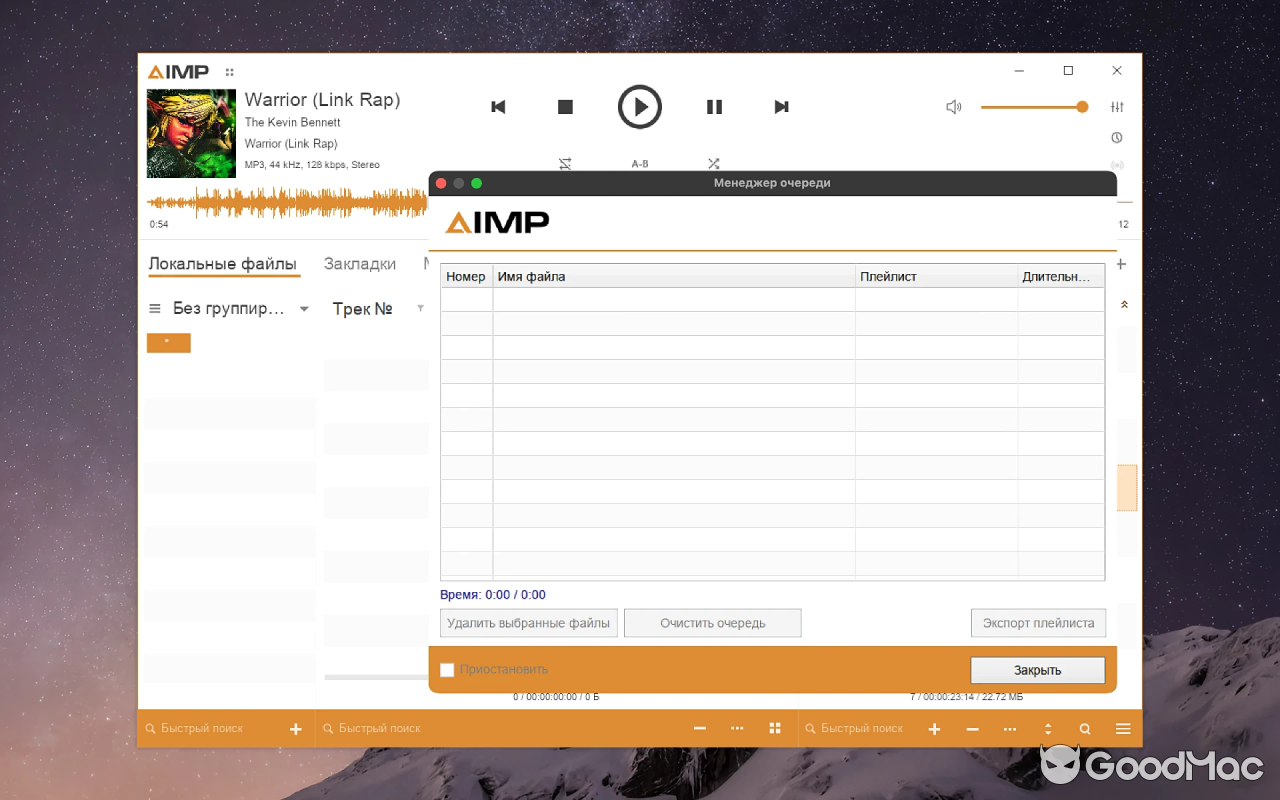Toggle the playlist sort direction arrows
Image resolution: width=1280 pixels, height=800 pixels.
tap(1047, 728)
